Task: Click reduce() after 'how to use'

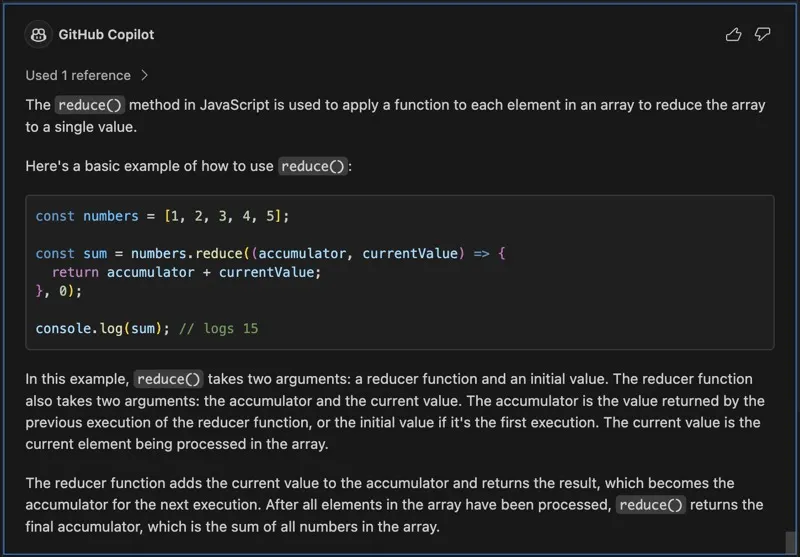Action: [x=313, y=166]
